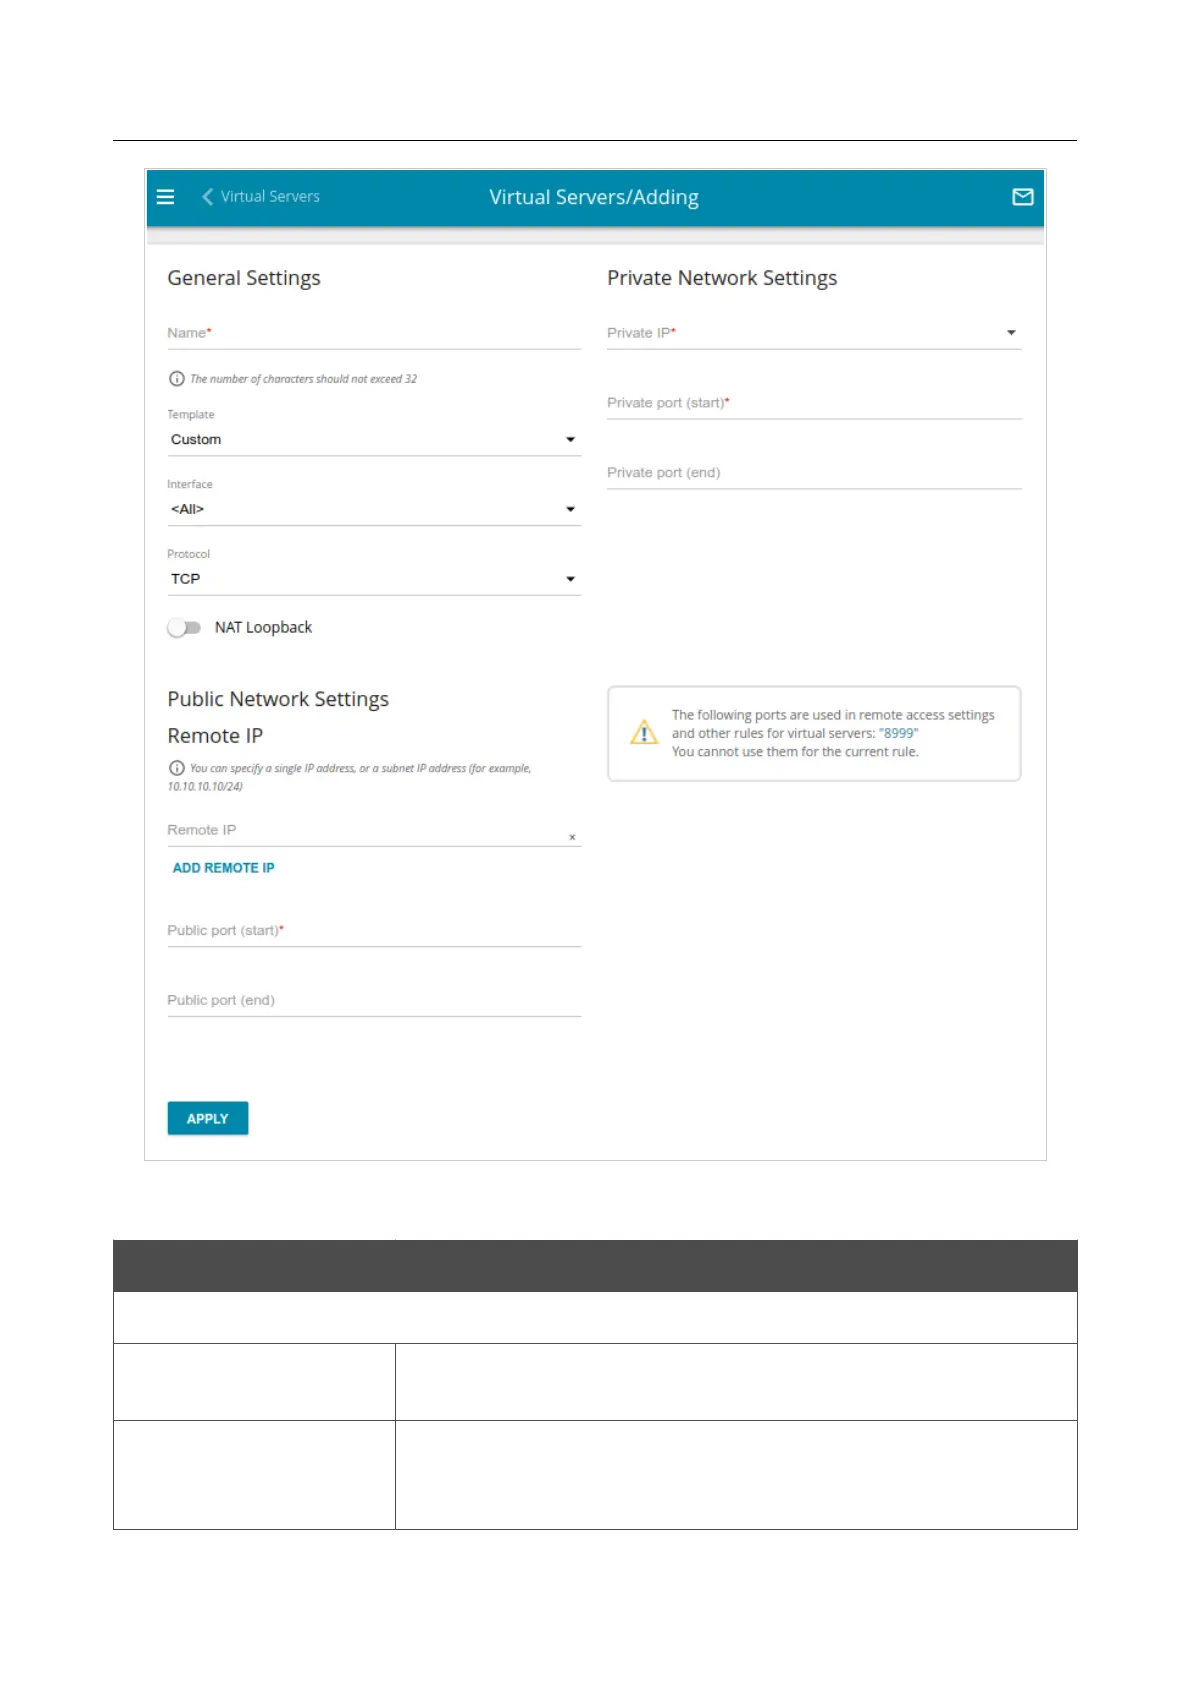Focus the Private port (start) field

point(813,403)
